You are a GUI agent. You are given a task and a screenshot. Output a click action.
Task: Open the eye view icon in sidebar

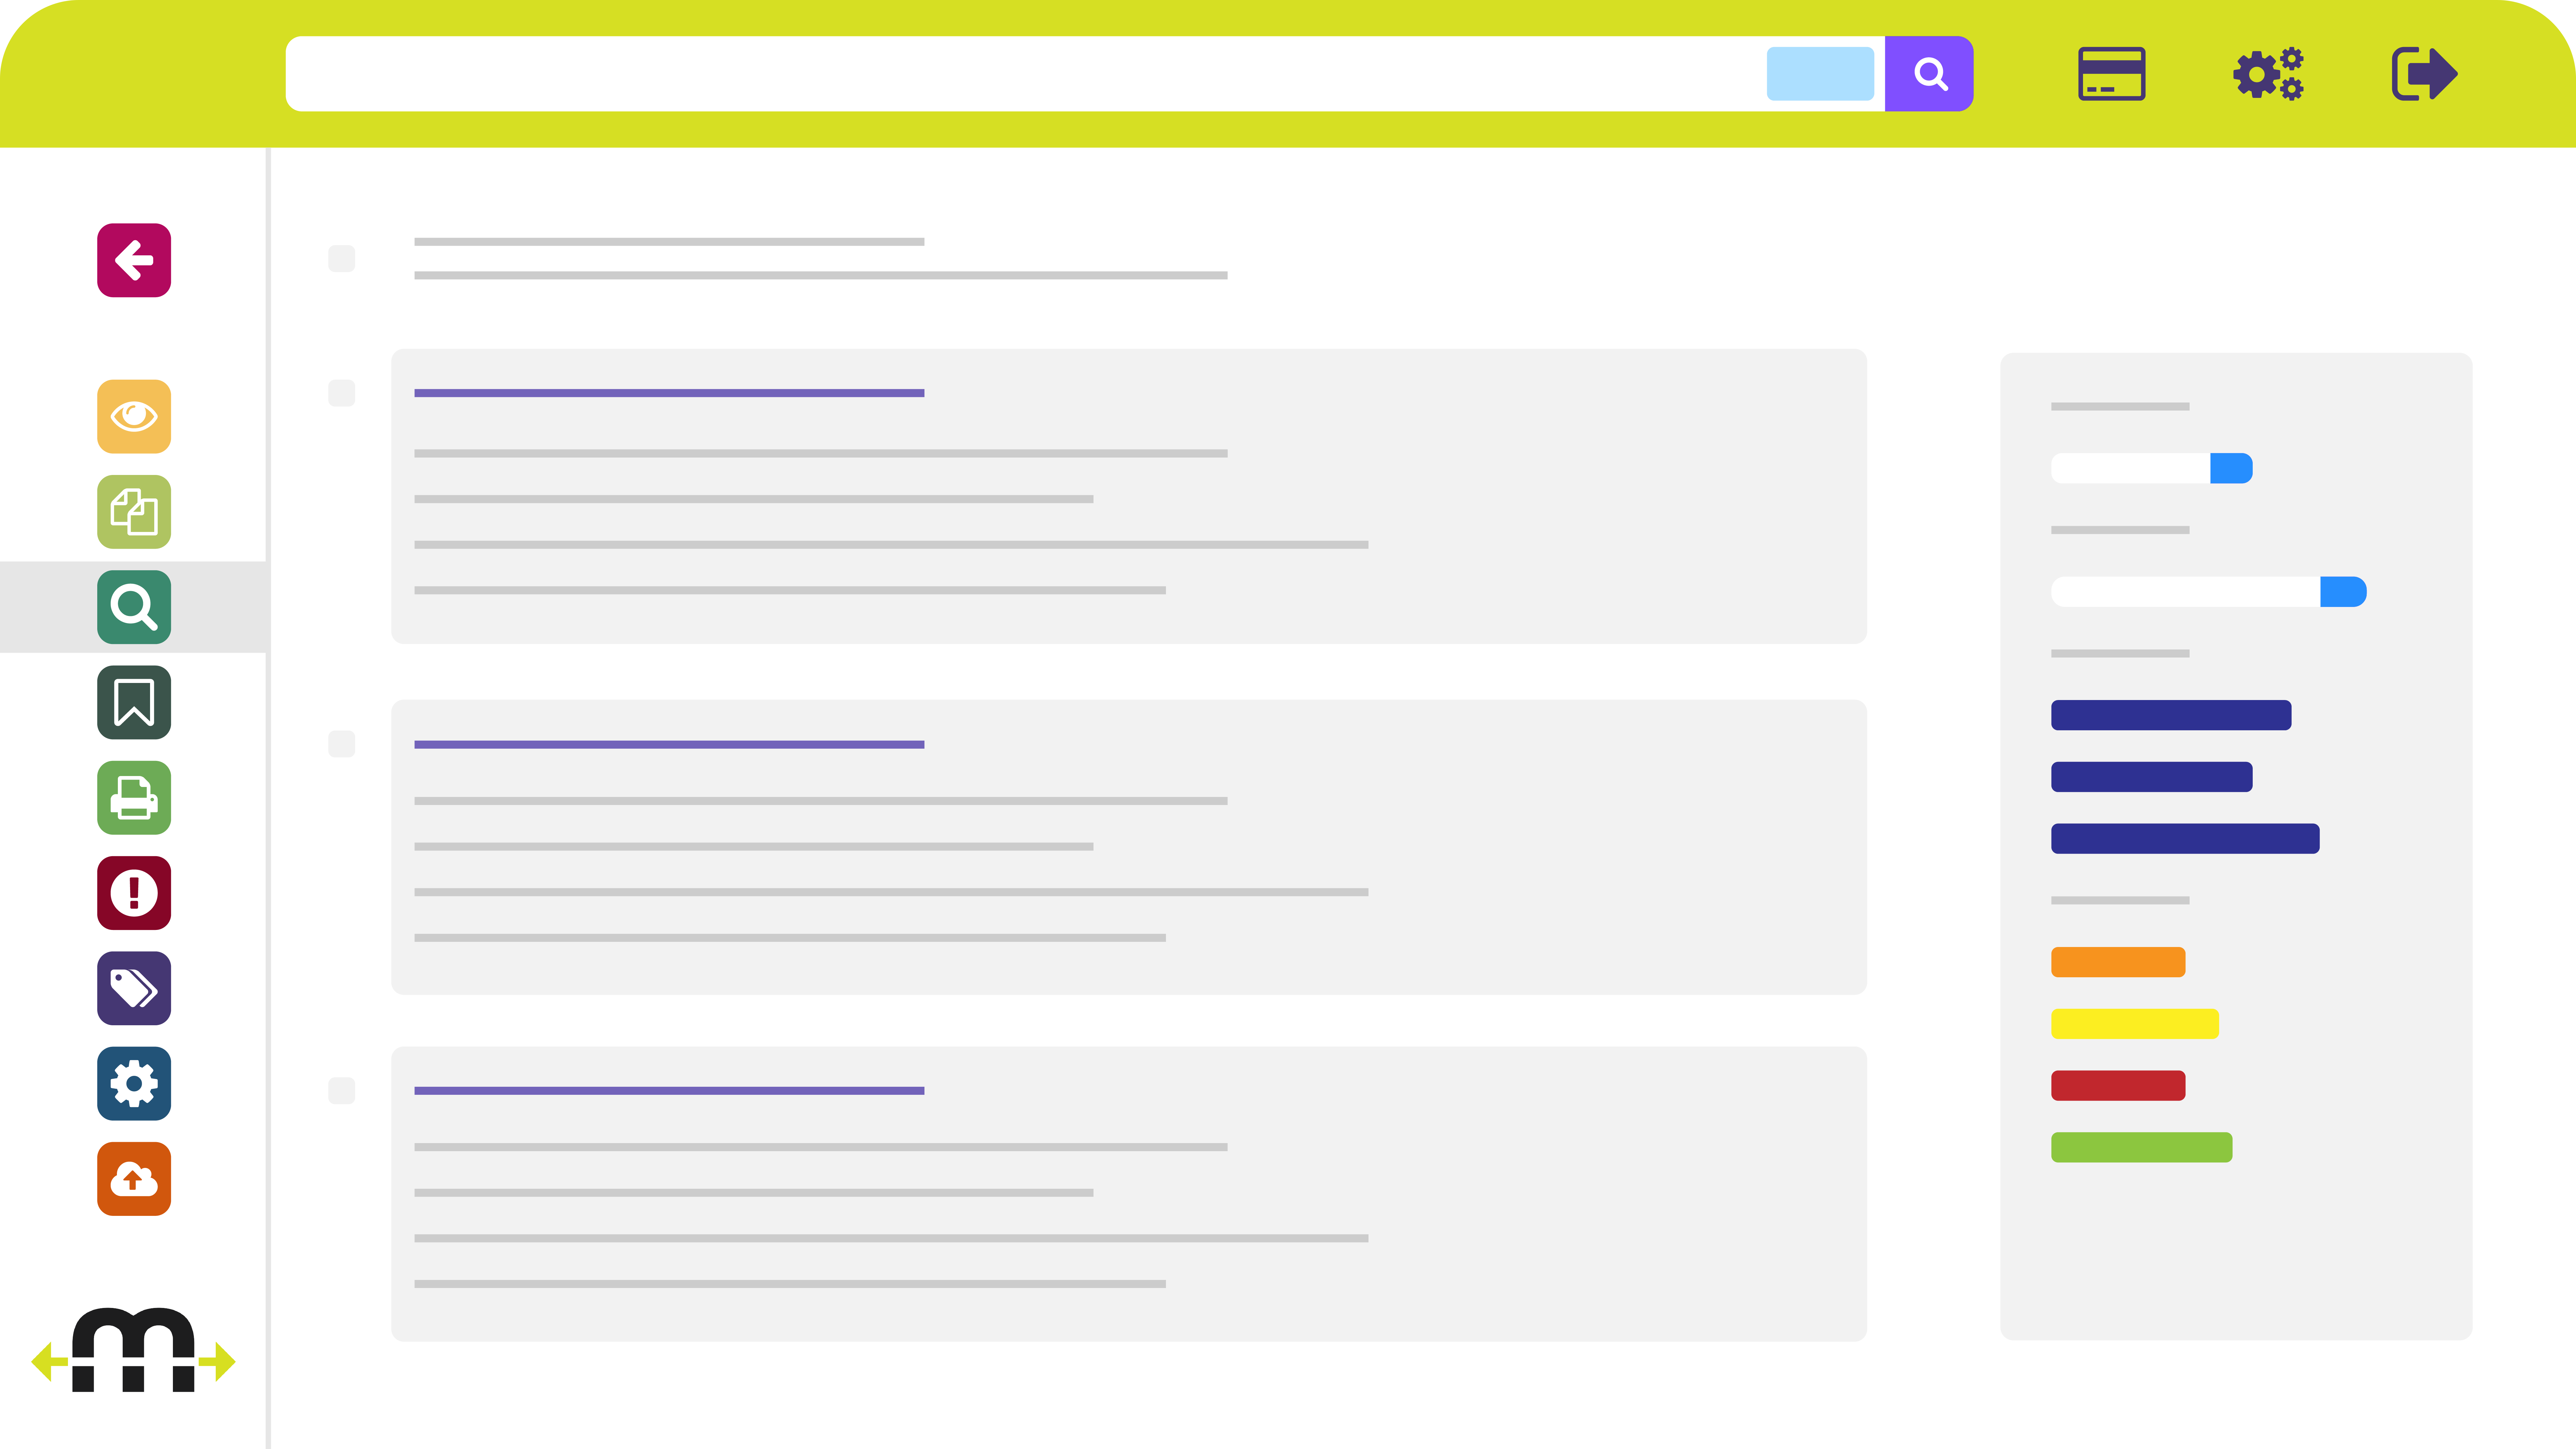134,416
